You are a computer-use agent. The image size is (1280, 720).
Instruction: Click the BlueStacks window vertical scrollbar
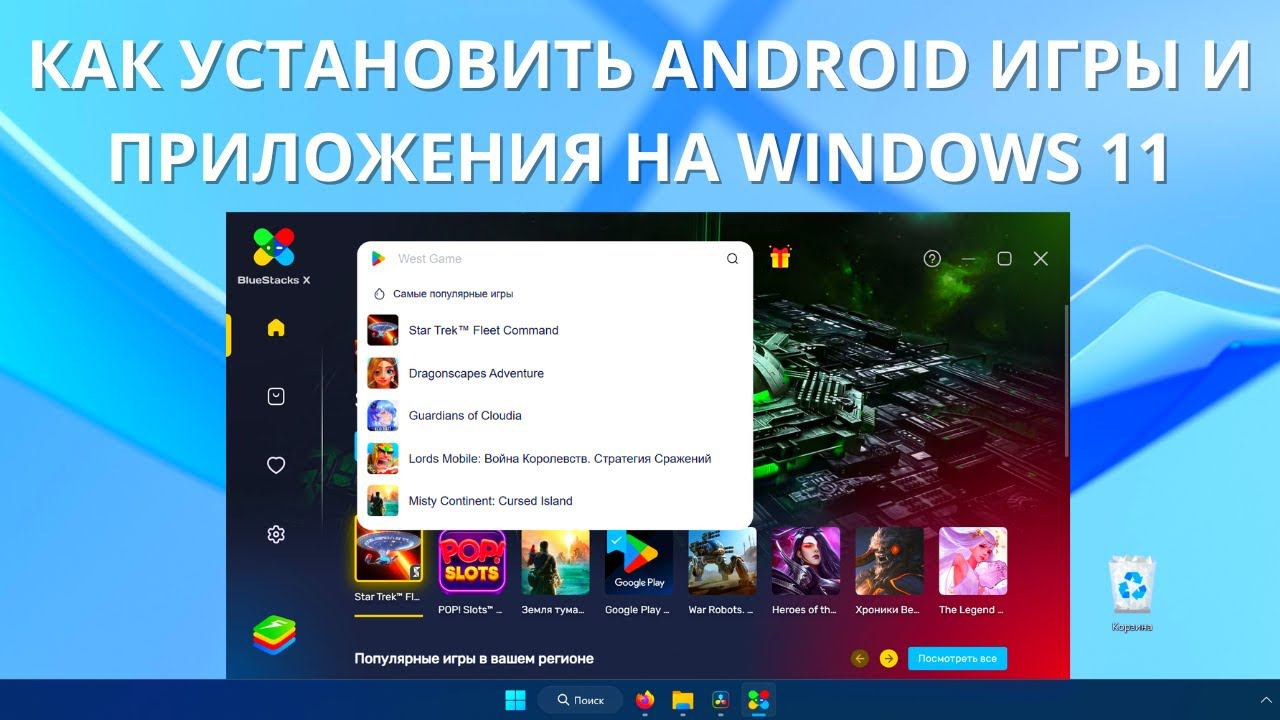1066,380
